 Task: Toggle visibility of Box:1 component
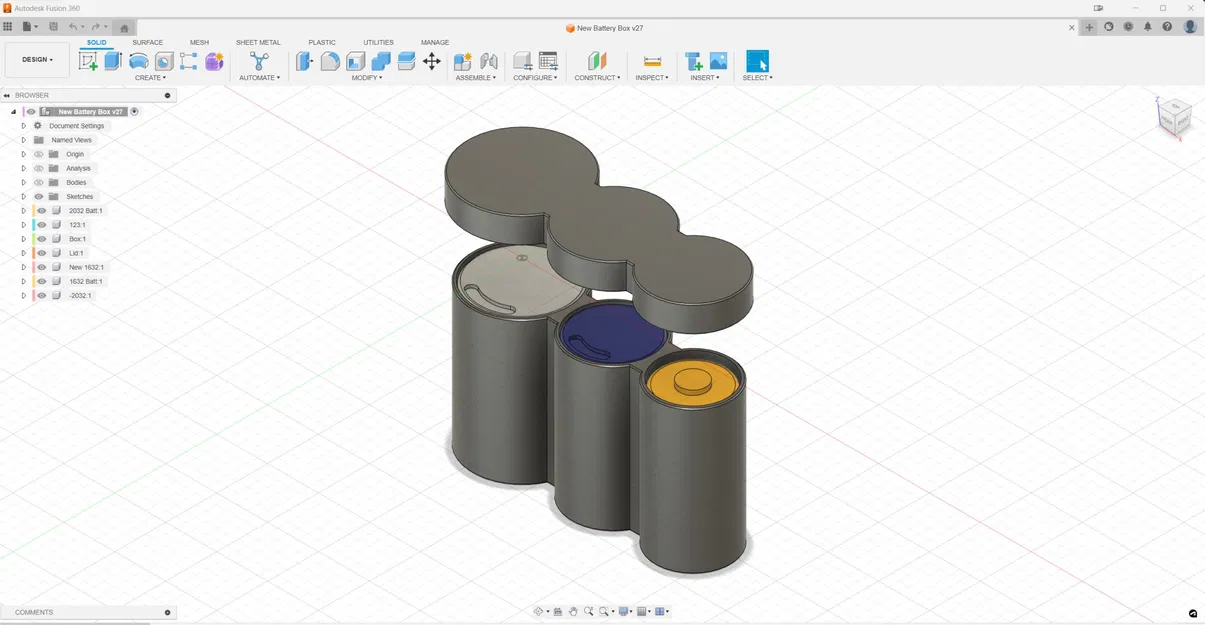pos(41,239)
